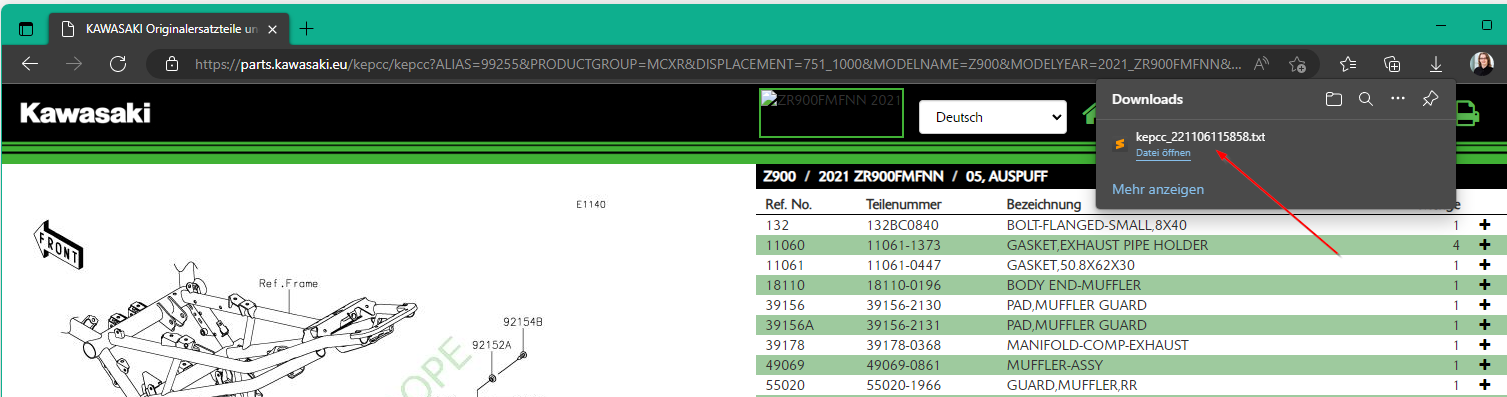This screenshot has width=1507, height=397.
Task: Click the kepcc_221106115858.txt file name
Action: tap(1201, 137)
